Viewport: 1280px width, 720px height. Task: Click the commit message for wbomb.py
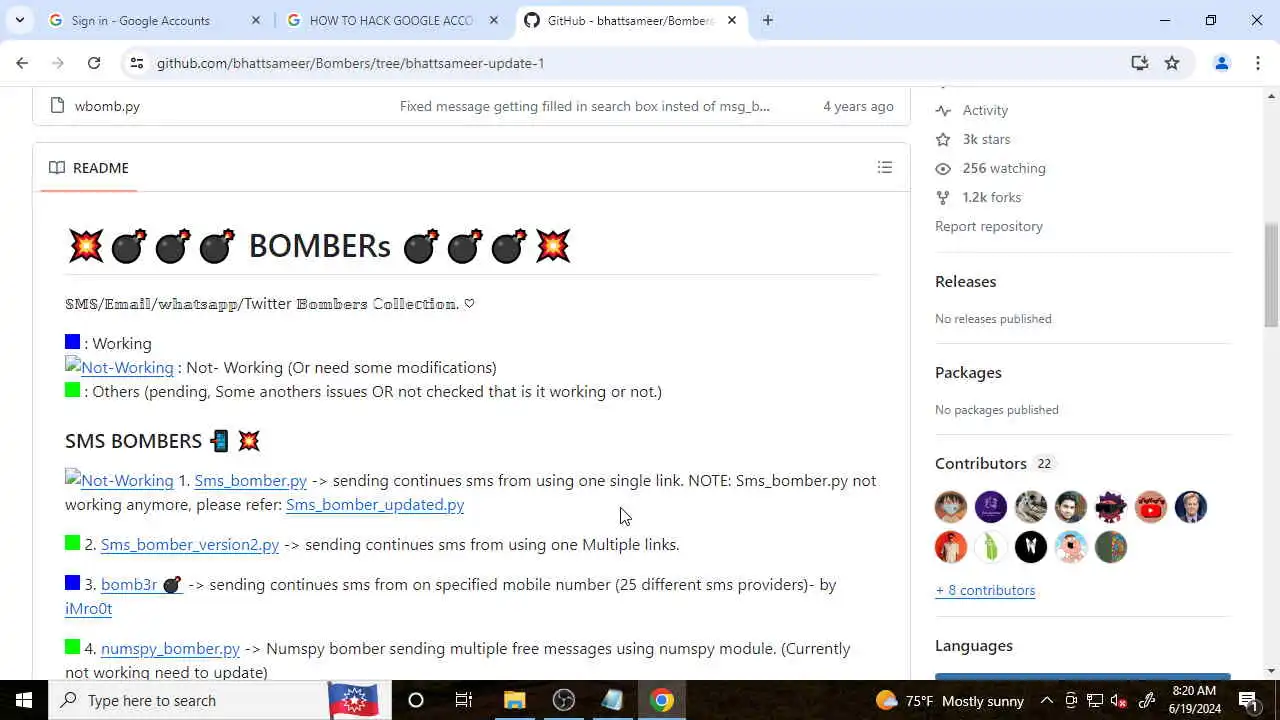click(584, 106)
